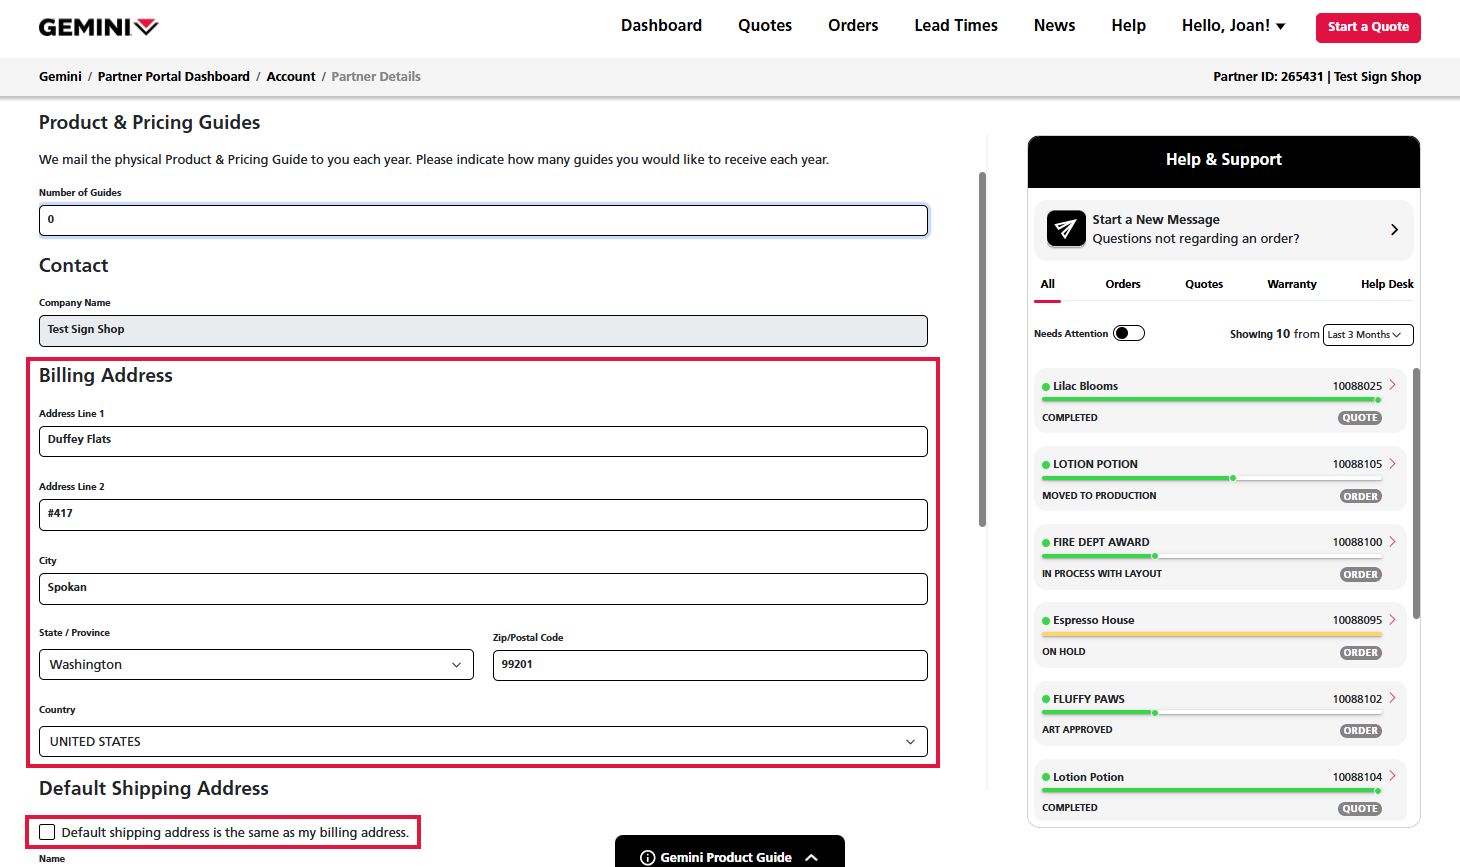The image size is (1460, 867).
Task: Switch to the Warranty tab
Action: click(x=1291, y=284)
